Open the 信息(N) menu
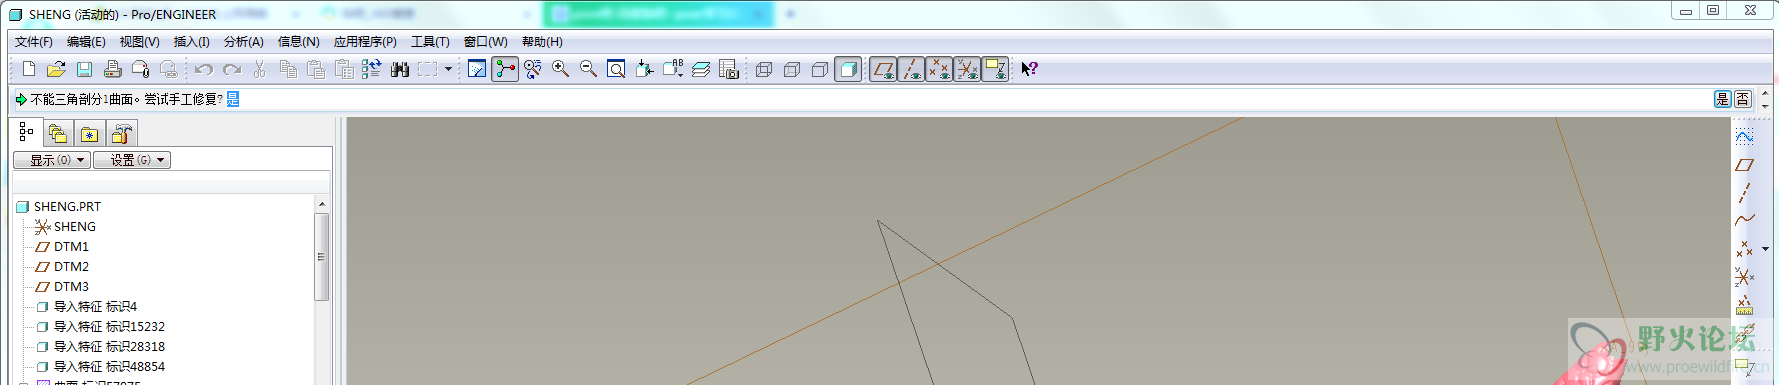This screenshot has width=1779, height=385. click(x=299, y=42)
